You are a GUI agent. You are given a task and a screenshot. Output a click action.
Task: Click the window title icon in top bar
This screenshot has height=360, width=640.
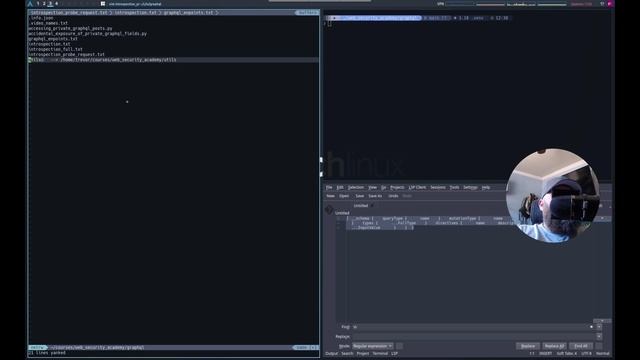103,4
